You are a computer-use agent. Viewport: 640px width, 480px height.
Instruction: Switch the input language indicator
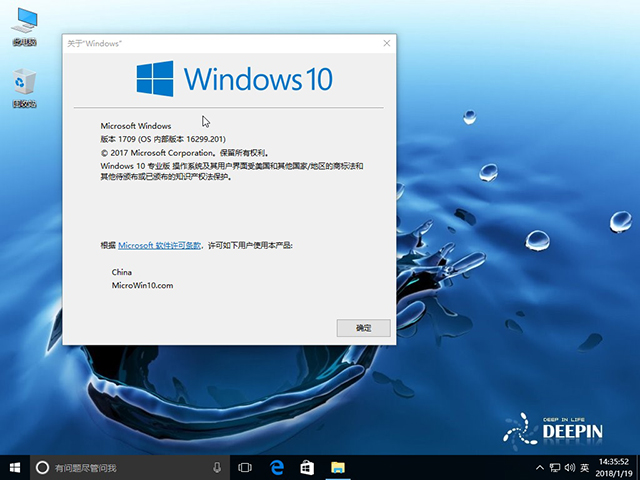pos(585,467)
